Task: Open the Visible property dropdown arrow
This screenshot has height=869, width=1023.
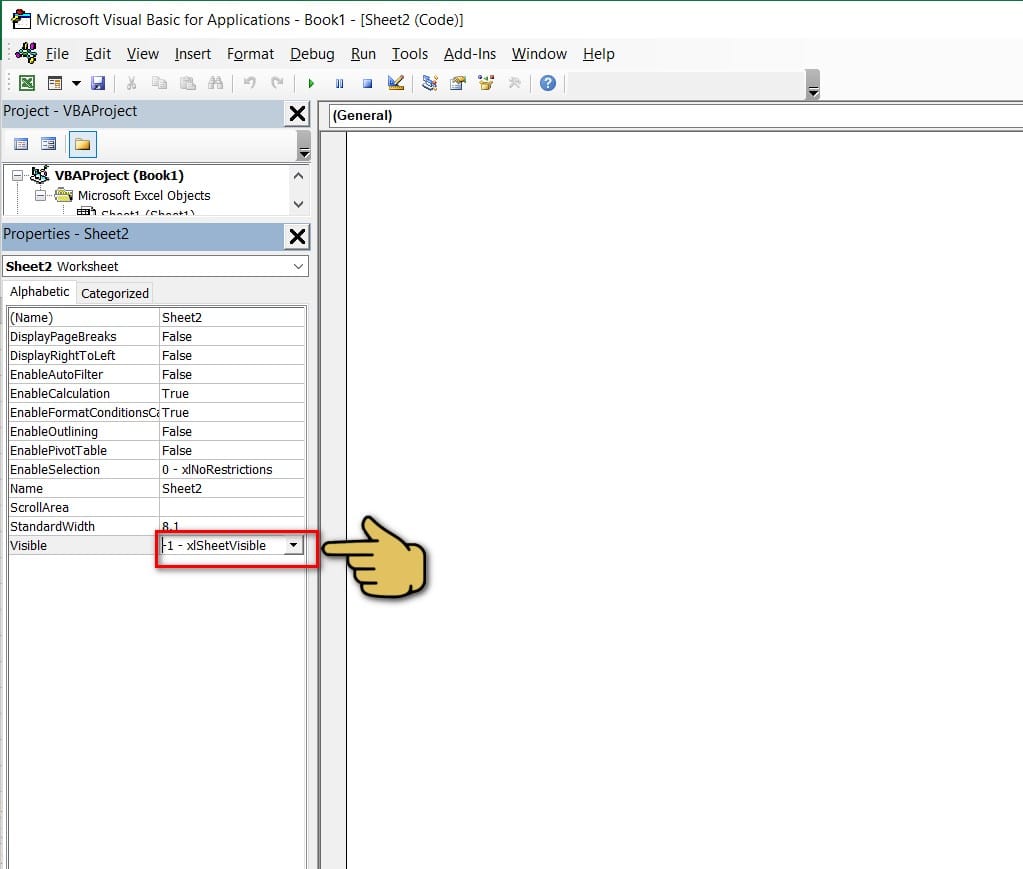Action: (x=292, y=546)
